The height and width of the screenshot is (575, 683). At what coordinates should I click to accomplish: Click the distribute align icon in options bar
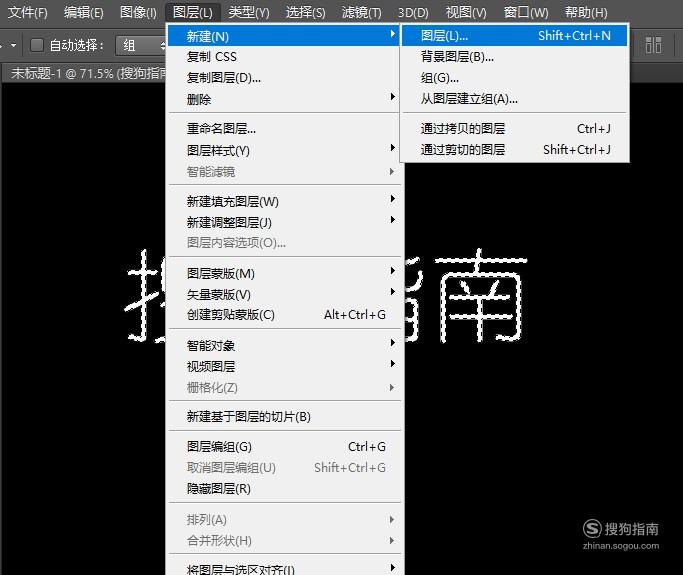(653, 45)
